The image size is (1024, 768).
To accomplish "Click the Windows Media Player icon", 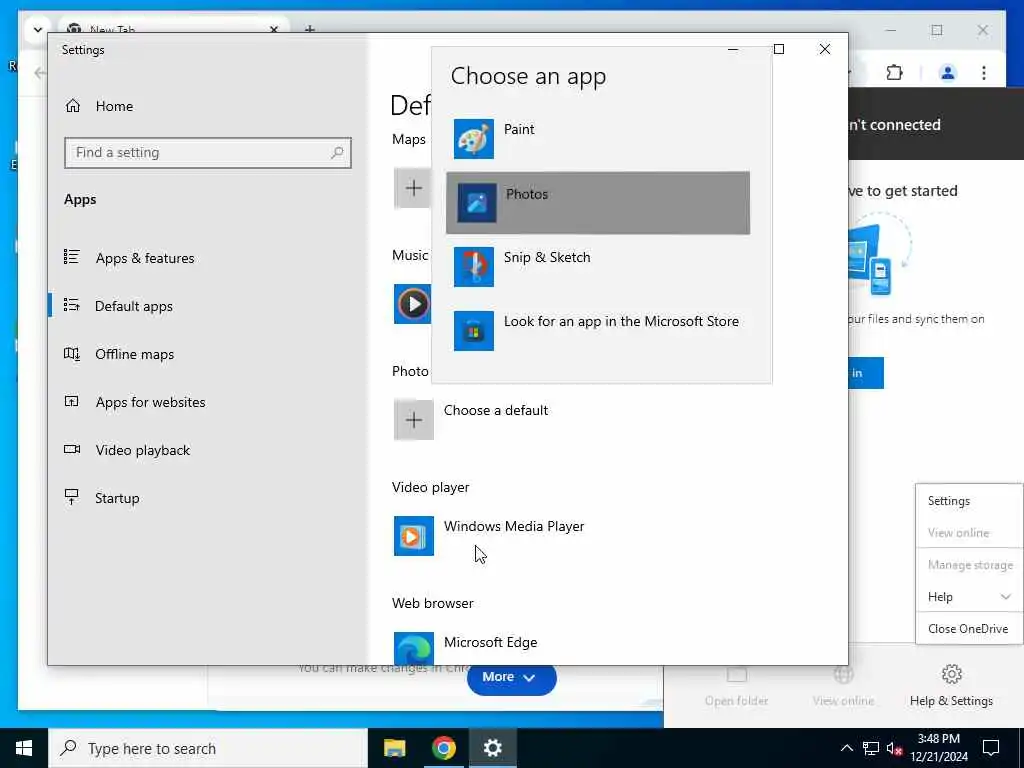I will (413, 536).
